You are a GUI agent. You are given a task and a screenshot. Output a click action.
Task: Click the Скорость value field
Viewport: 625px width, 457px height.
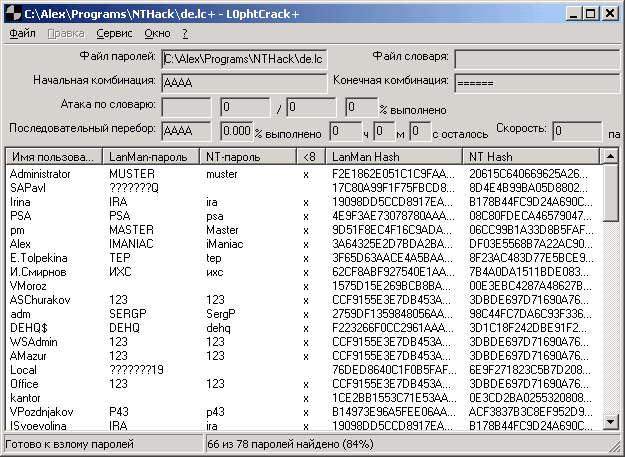click(577, 131)
